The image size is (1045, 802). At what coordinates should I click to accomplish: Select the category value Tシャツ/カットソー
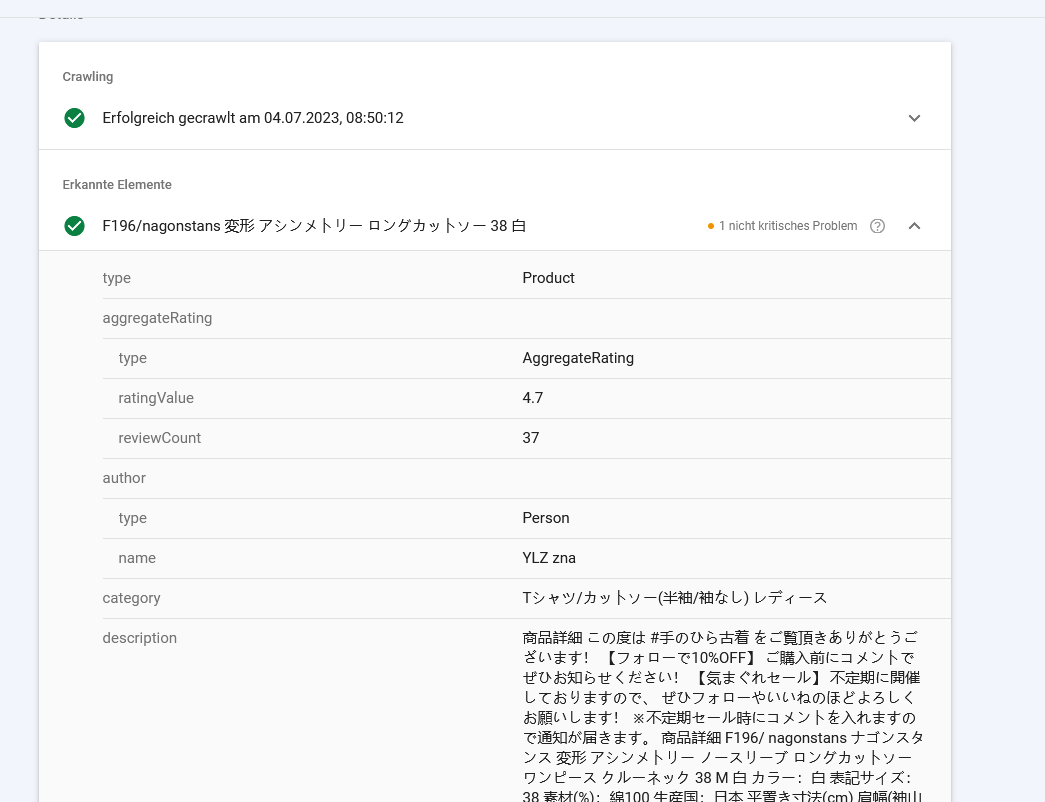point(674,598)
